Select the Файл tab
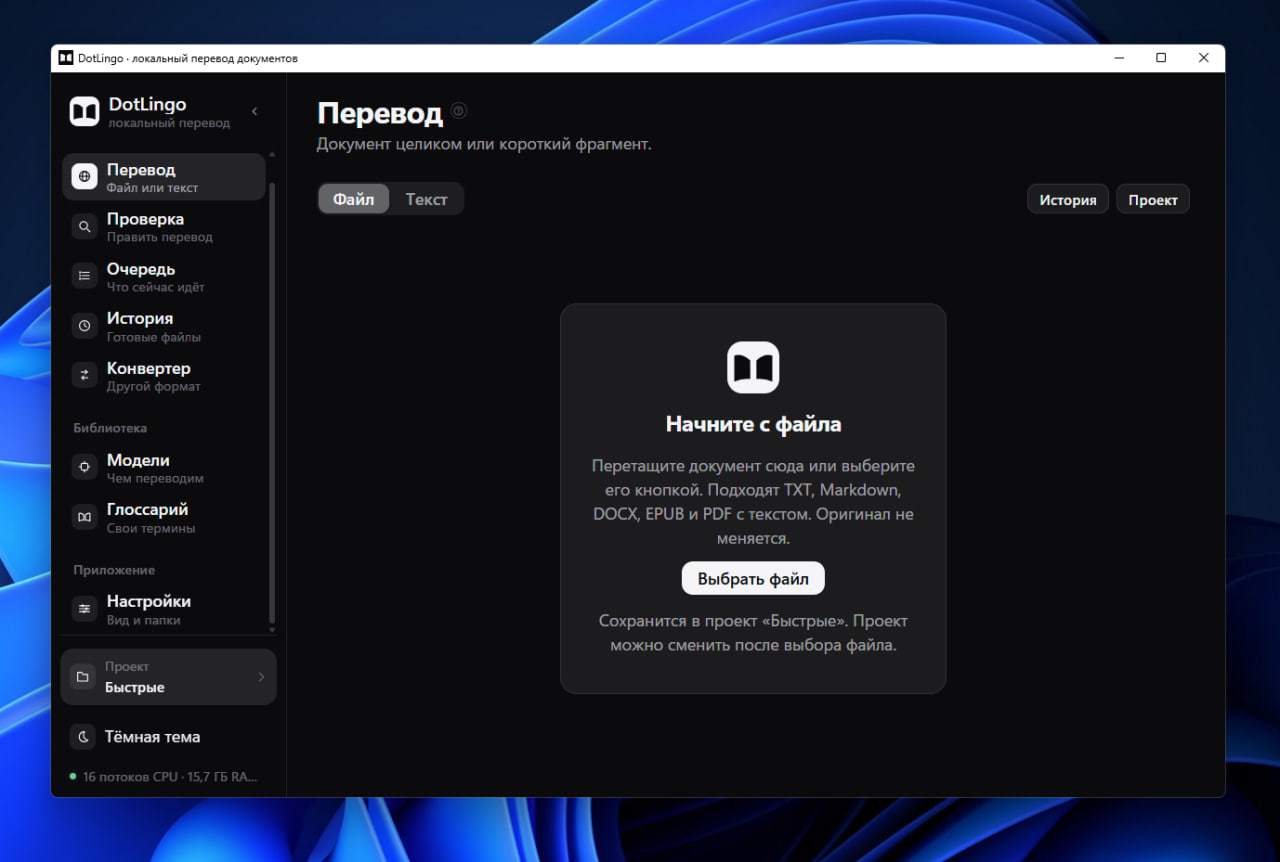The width and height of the screenshot is (1280, 862). 354,199
